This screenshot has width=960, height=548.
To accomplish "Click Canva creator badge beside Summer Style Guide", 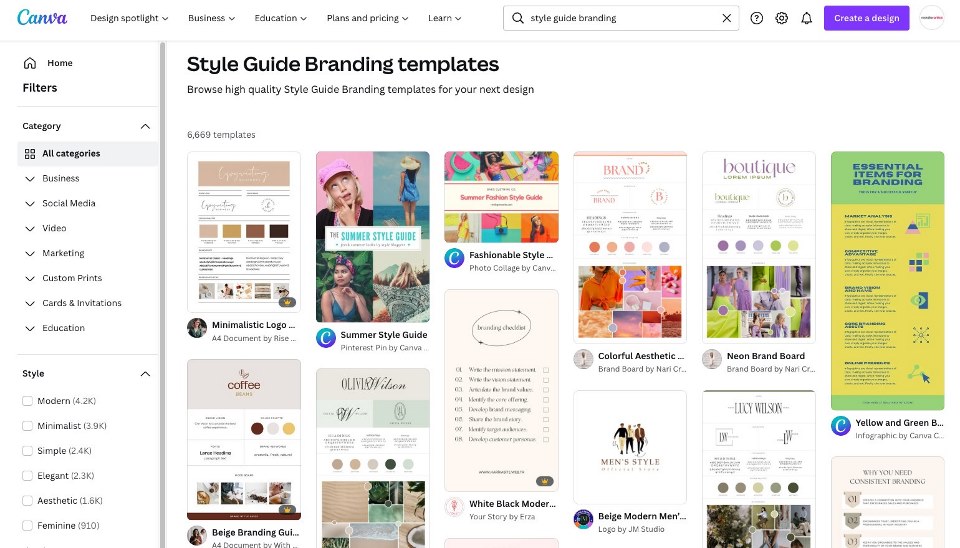I will click(x=326, y=338).
